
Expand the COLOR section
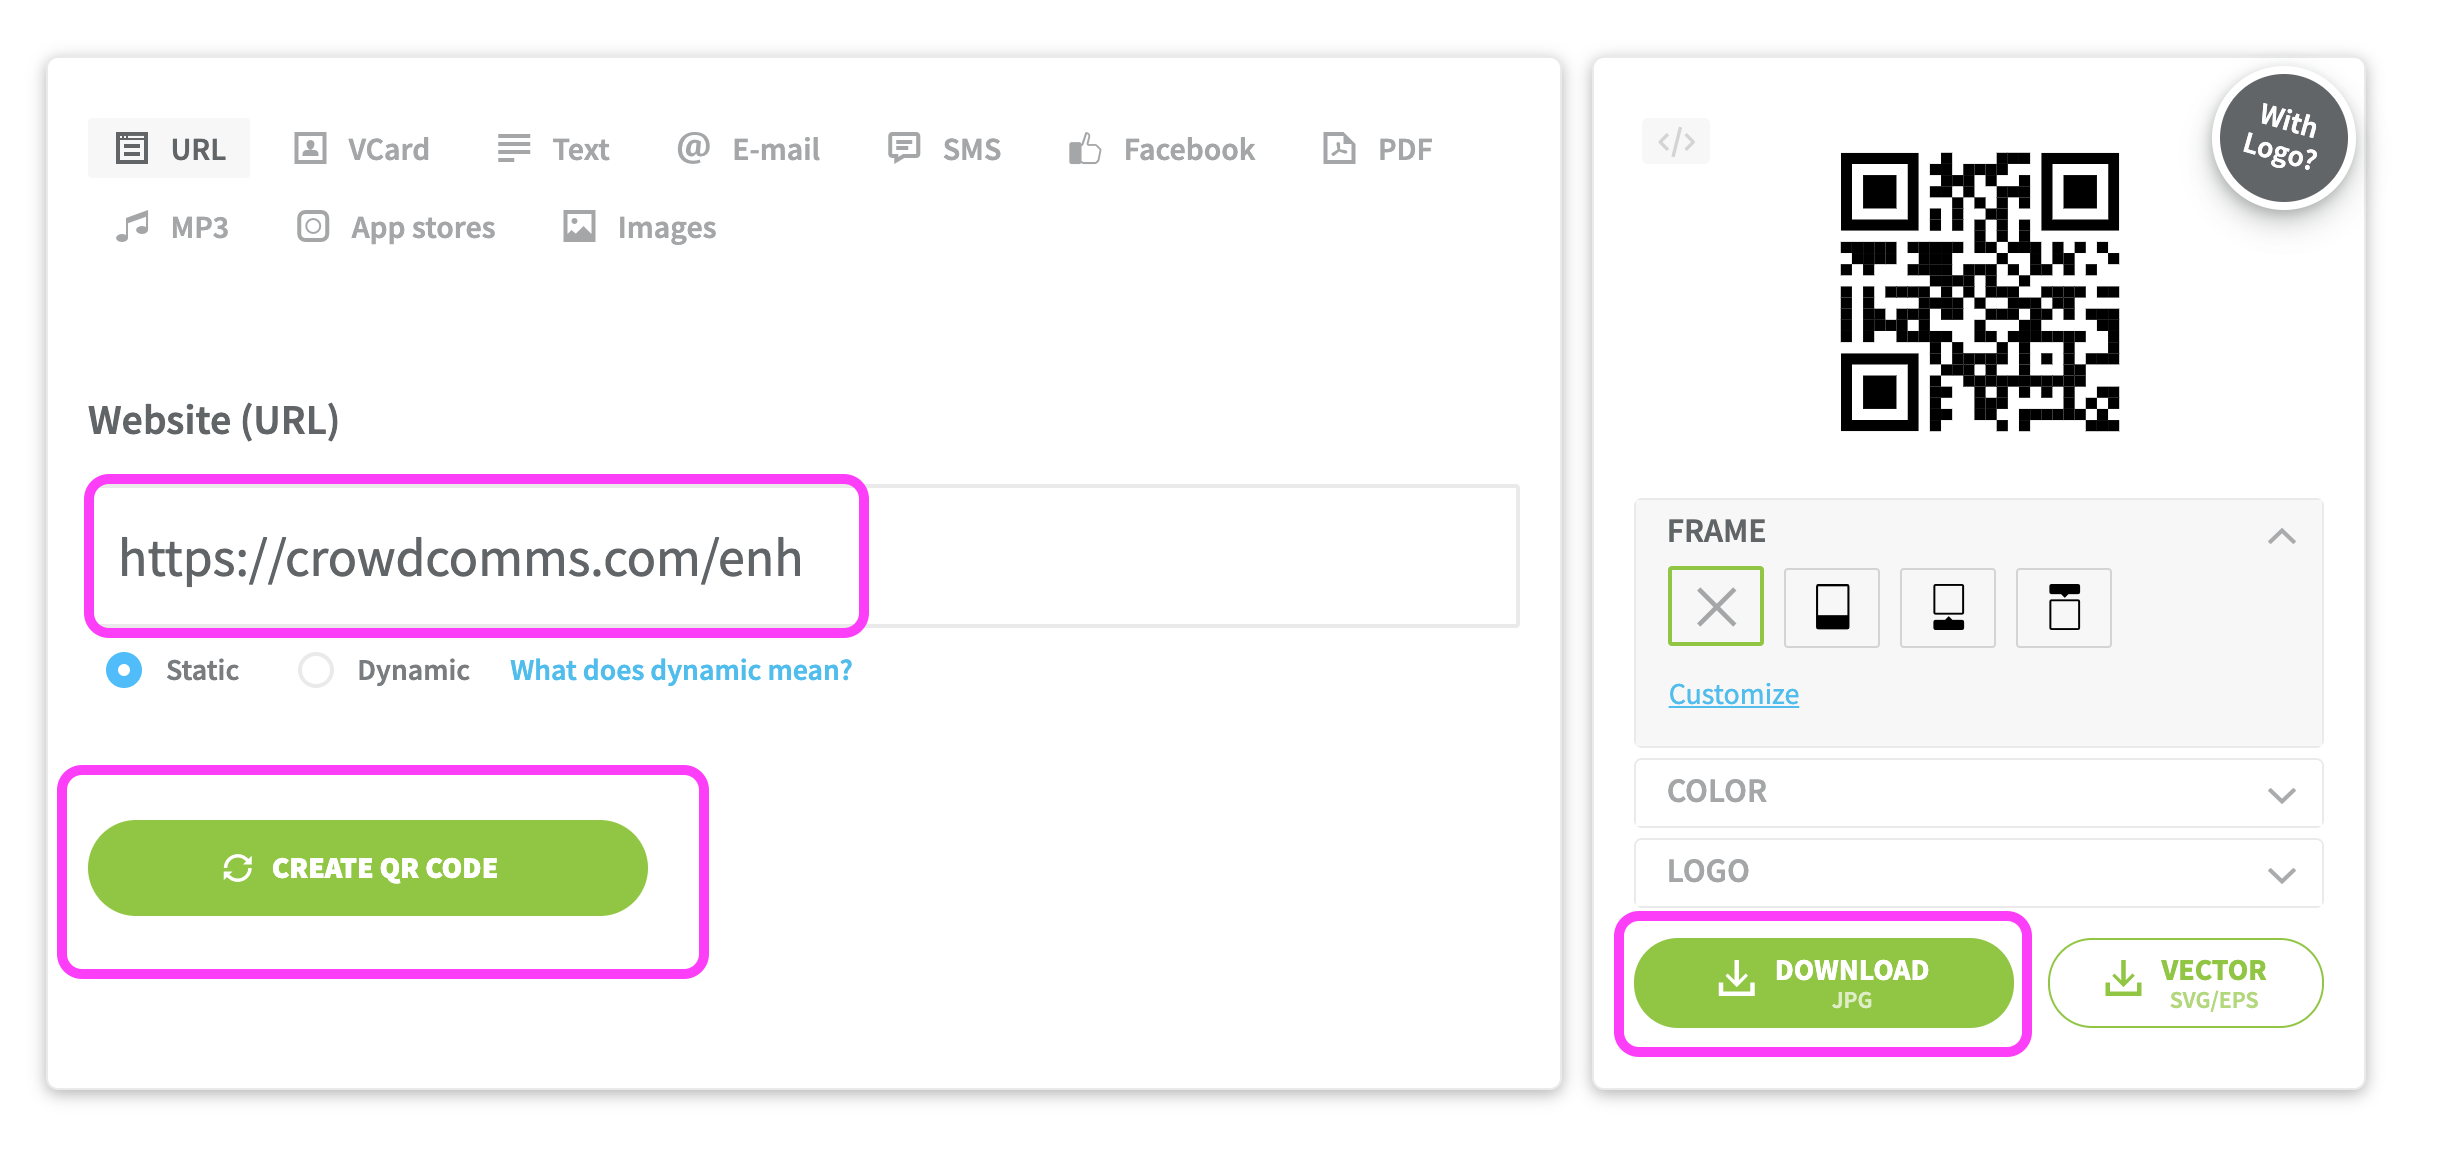click(x=1979, y=792)
